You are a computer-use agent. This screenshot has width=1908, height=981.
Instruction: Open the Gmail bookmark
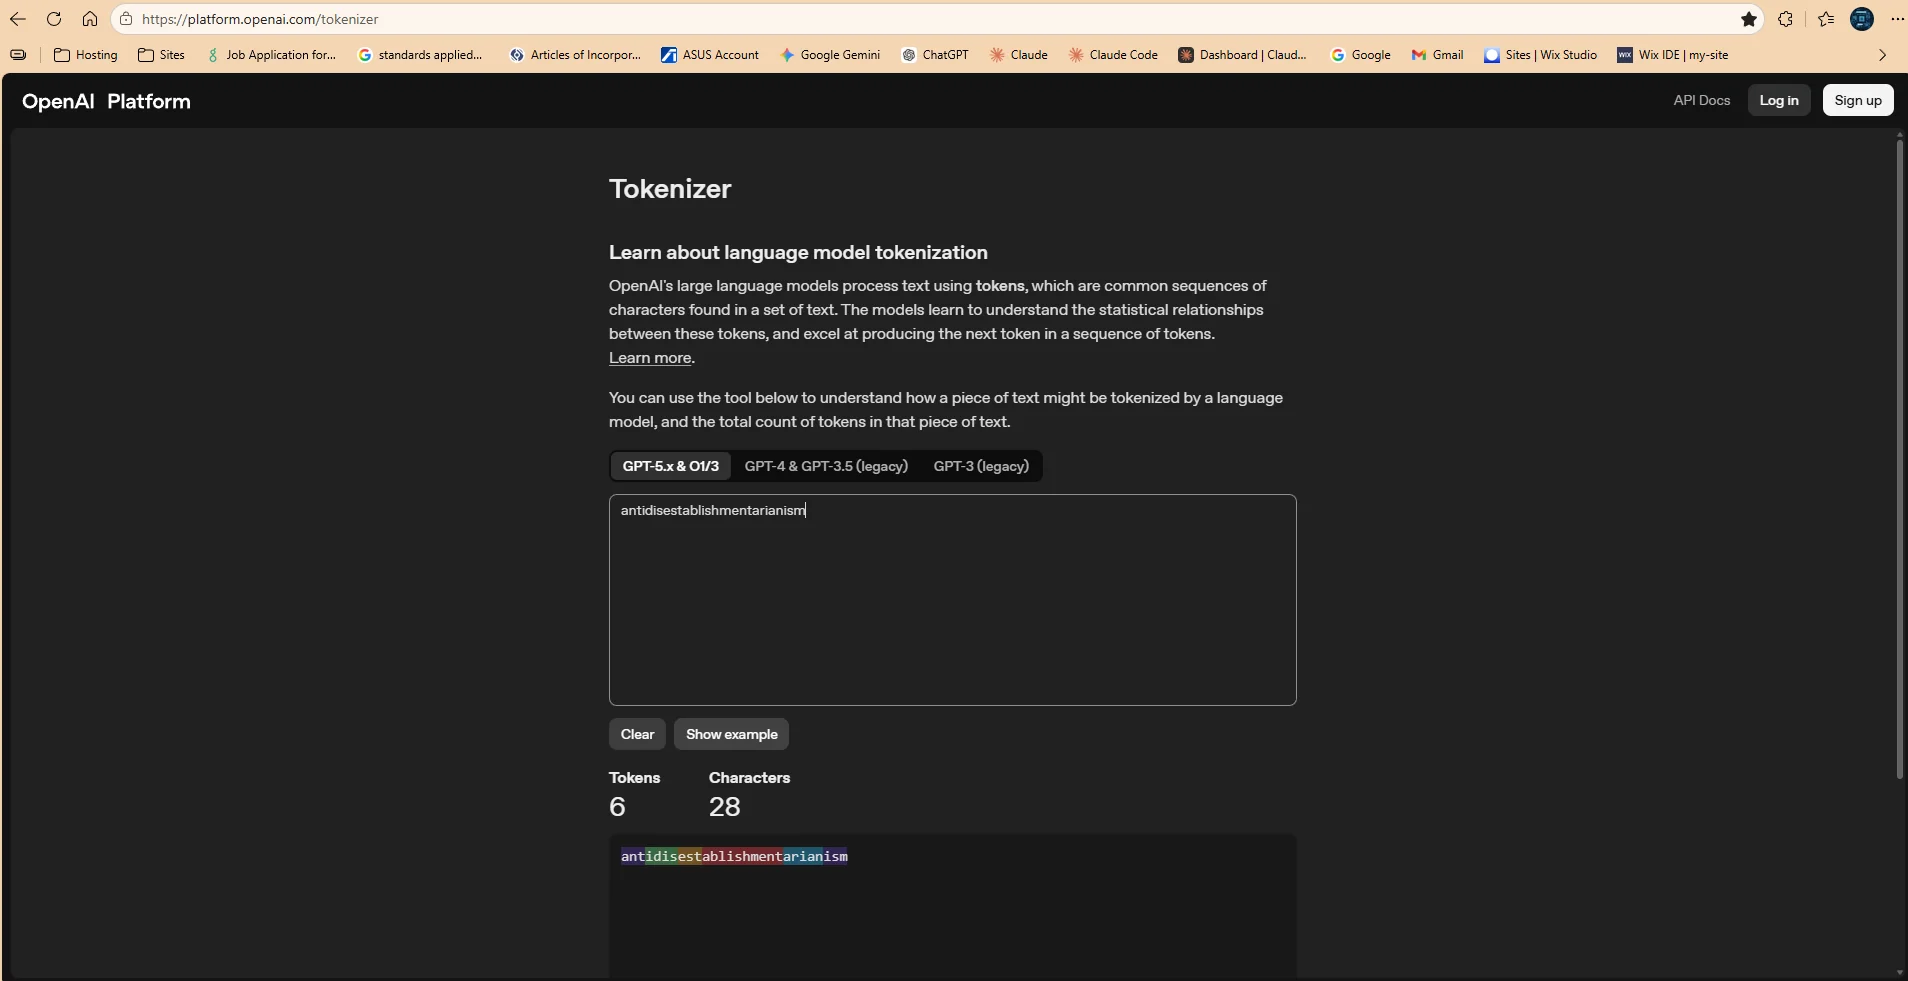[x=1437, y=55]
